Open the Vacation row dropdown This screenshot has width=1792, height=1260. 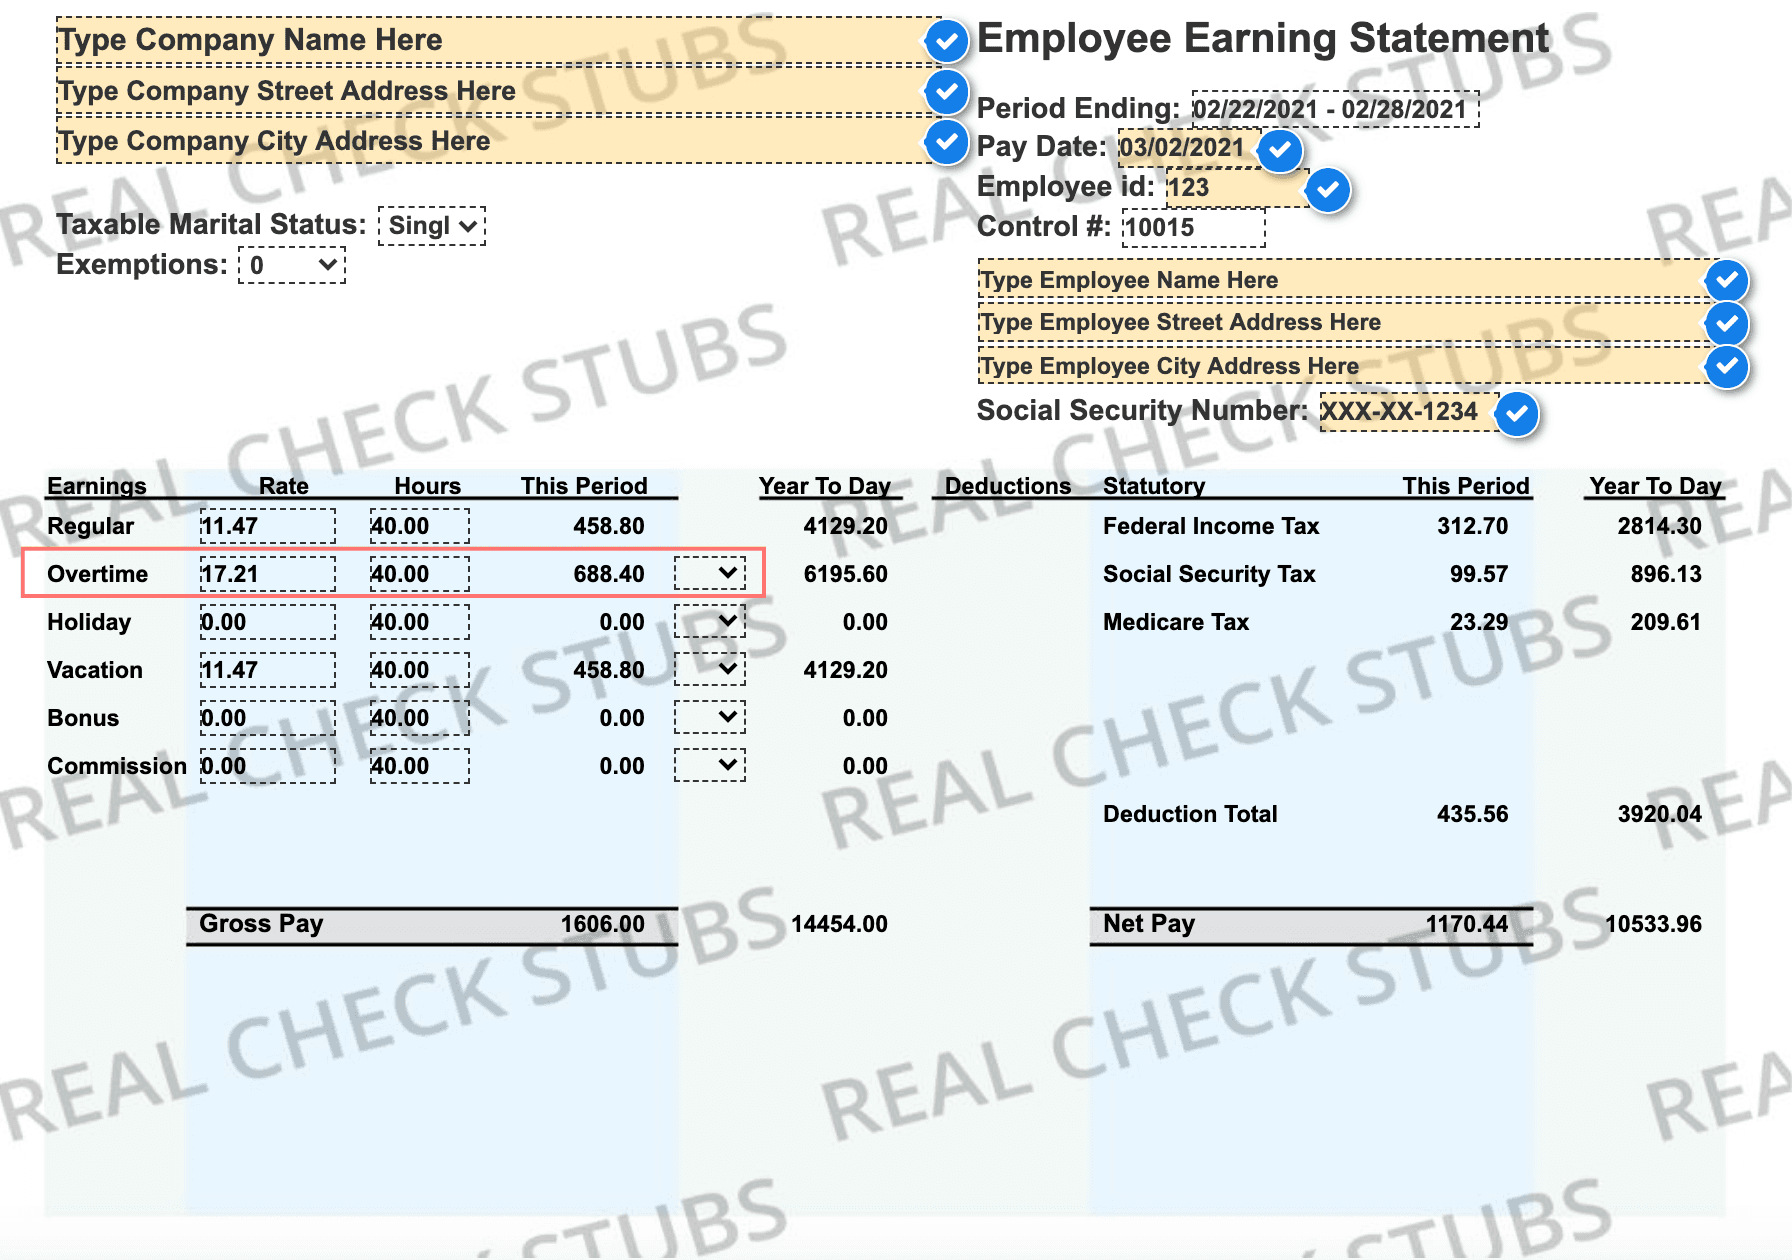pyautogui.click(x=710, y=669)
